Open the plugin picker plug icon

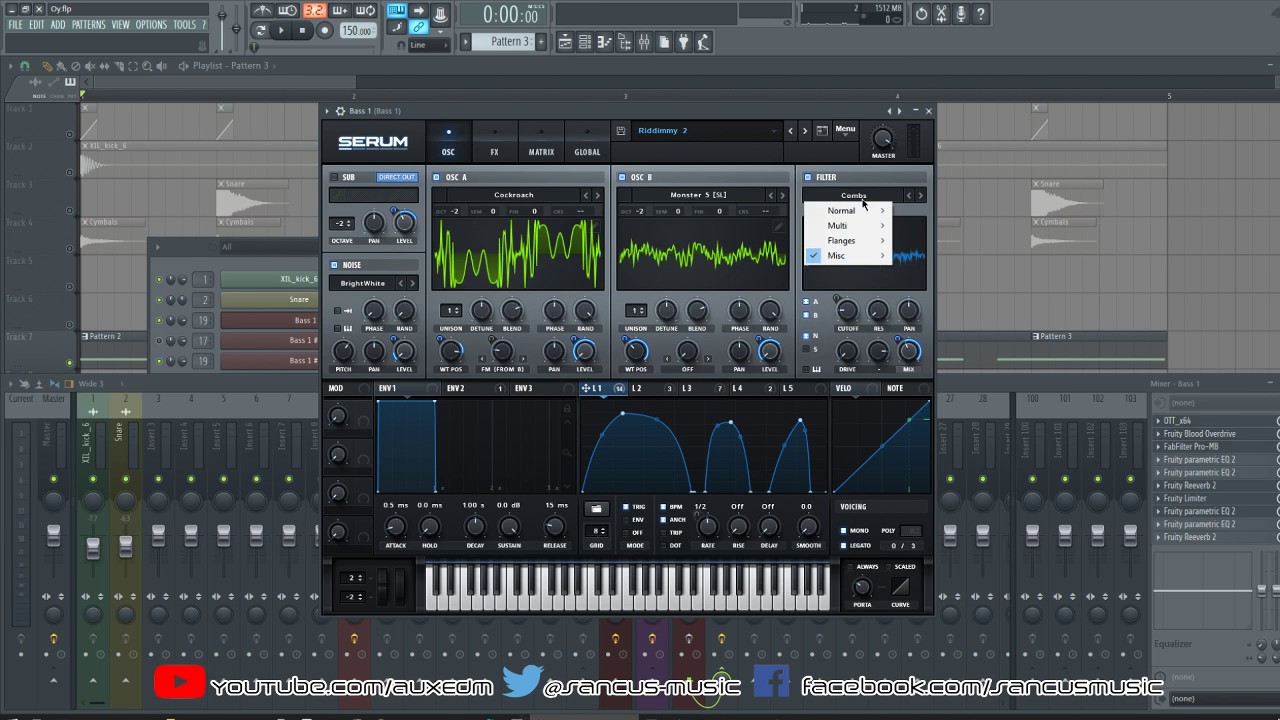point(684,42)
